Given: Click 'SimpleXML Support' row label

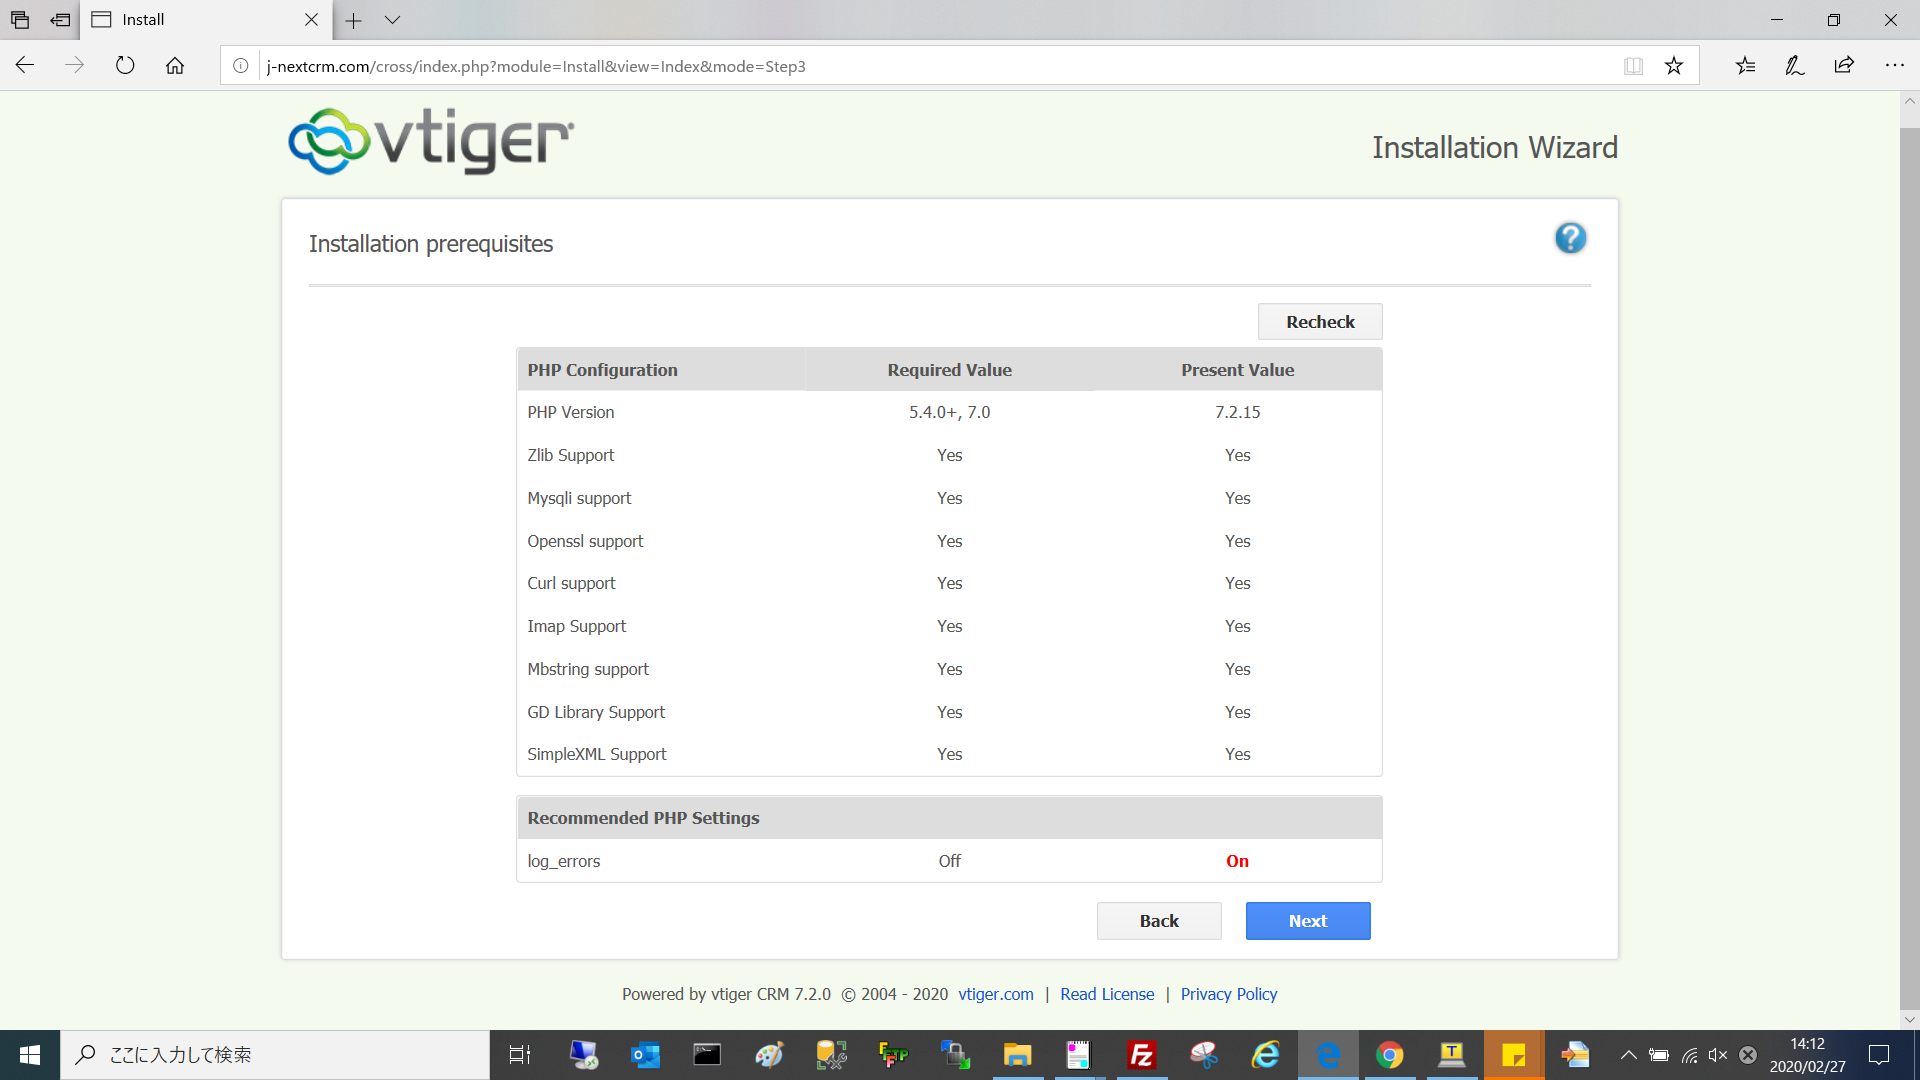Looking at the screenshot, I should coord(597,754).
